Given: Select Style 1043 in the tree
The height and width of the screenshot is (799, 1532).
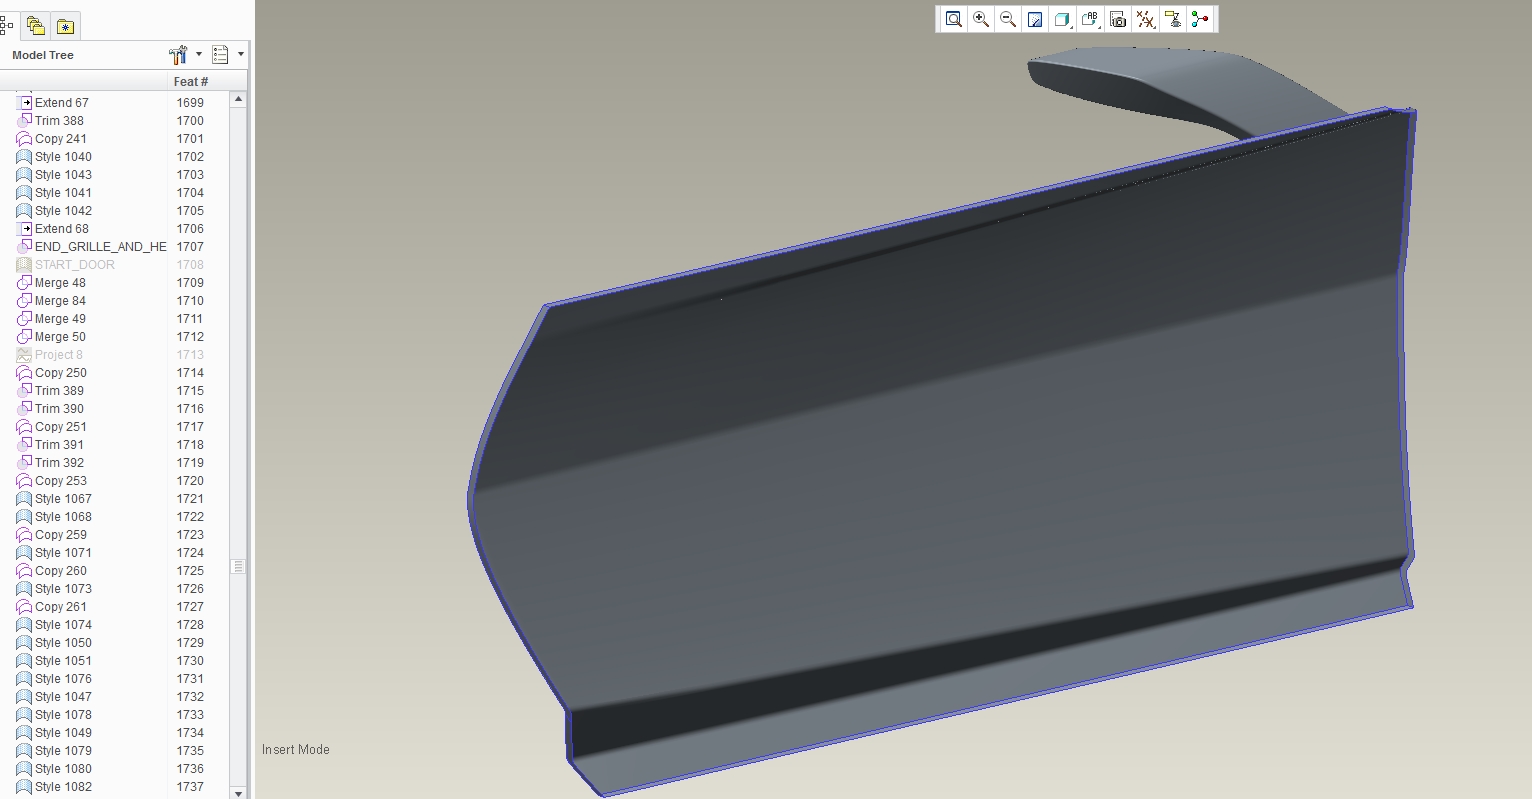Looking at the screenshot, I should [x=63, y=175].
